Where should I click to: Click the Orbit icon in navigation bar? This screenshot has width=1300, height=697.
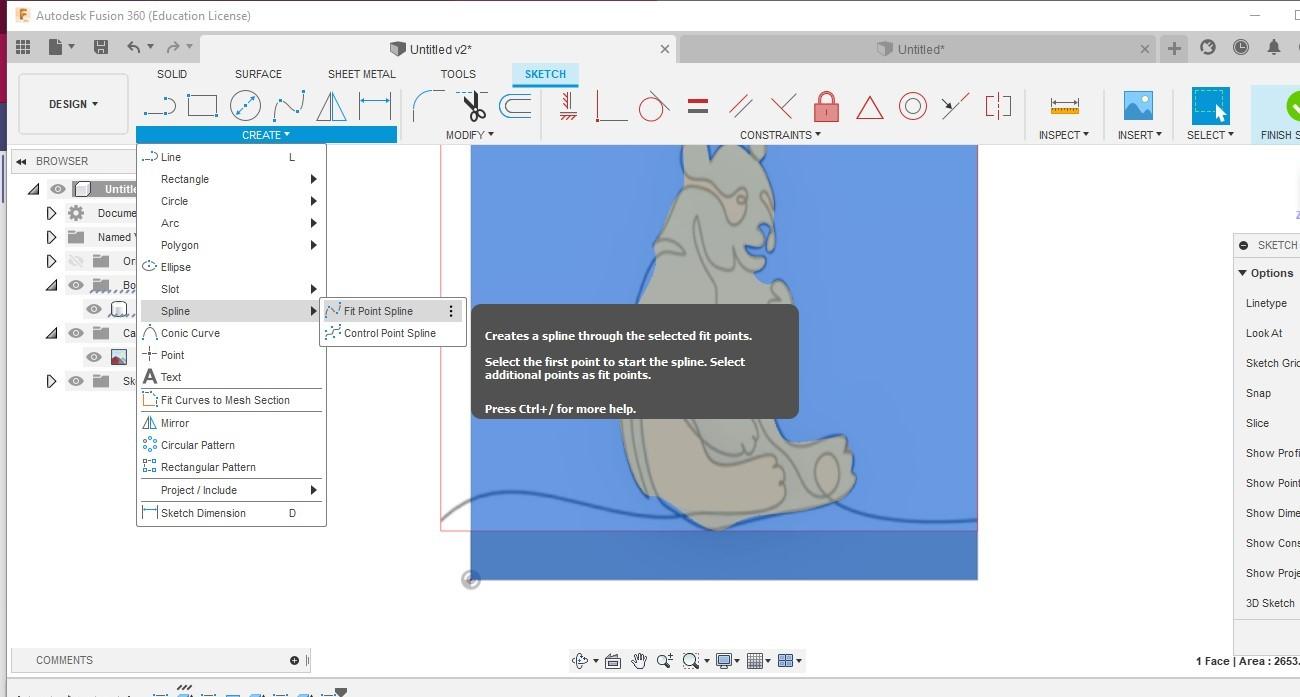(579, 660)
